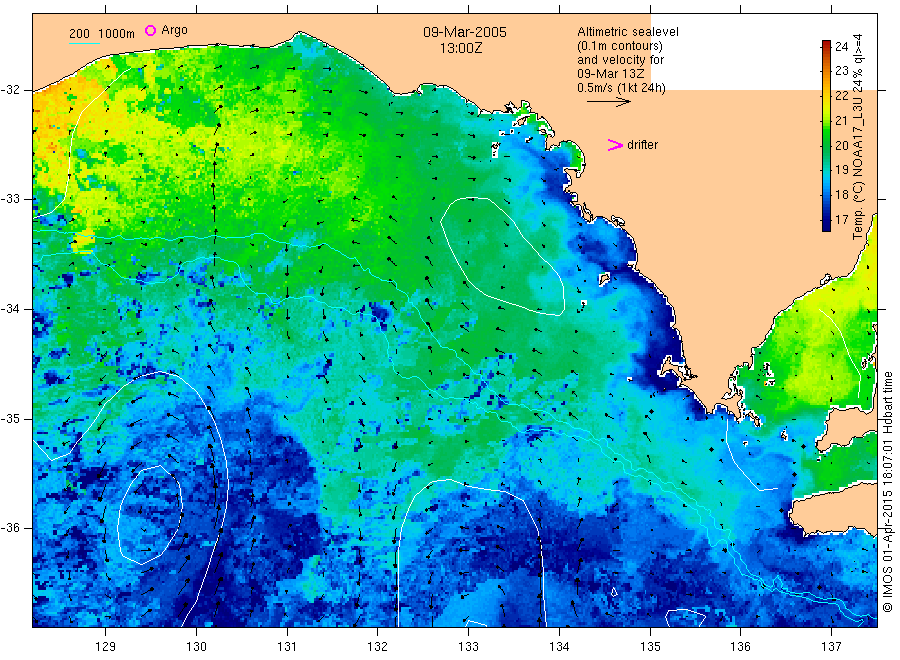
Task: Click color bar value 22
Action: point(841,95)
